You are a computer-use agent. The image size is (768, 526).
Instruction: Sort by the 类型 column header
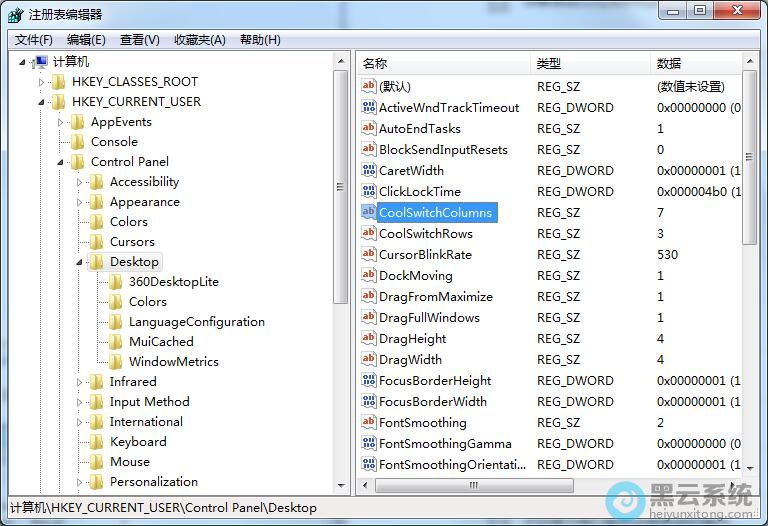pyautogui.click(x=590, y=63)
